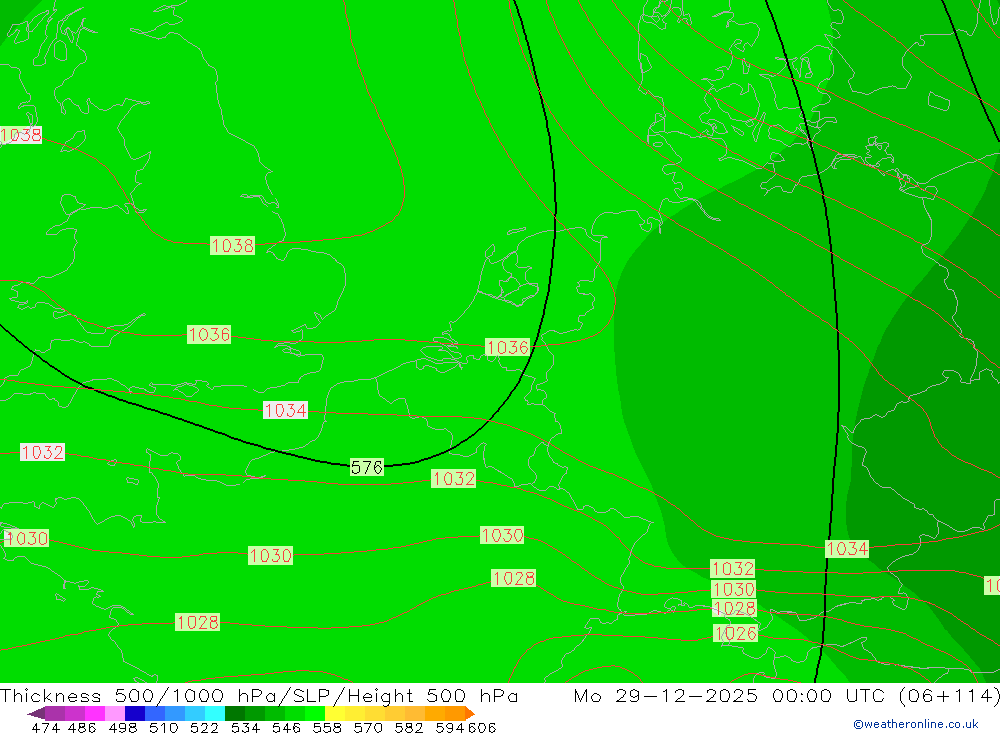Click the map title Thickness 500/1000 hPa/SLP/Height

(x=259, y=695)
